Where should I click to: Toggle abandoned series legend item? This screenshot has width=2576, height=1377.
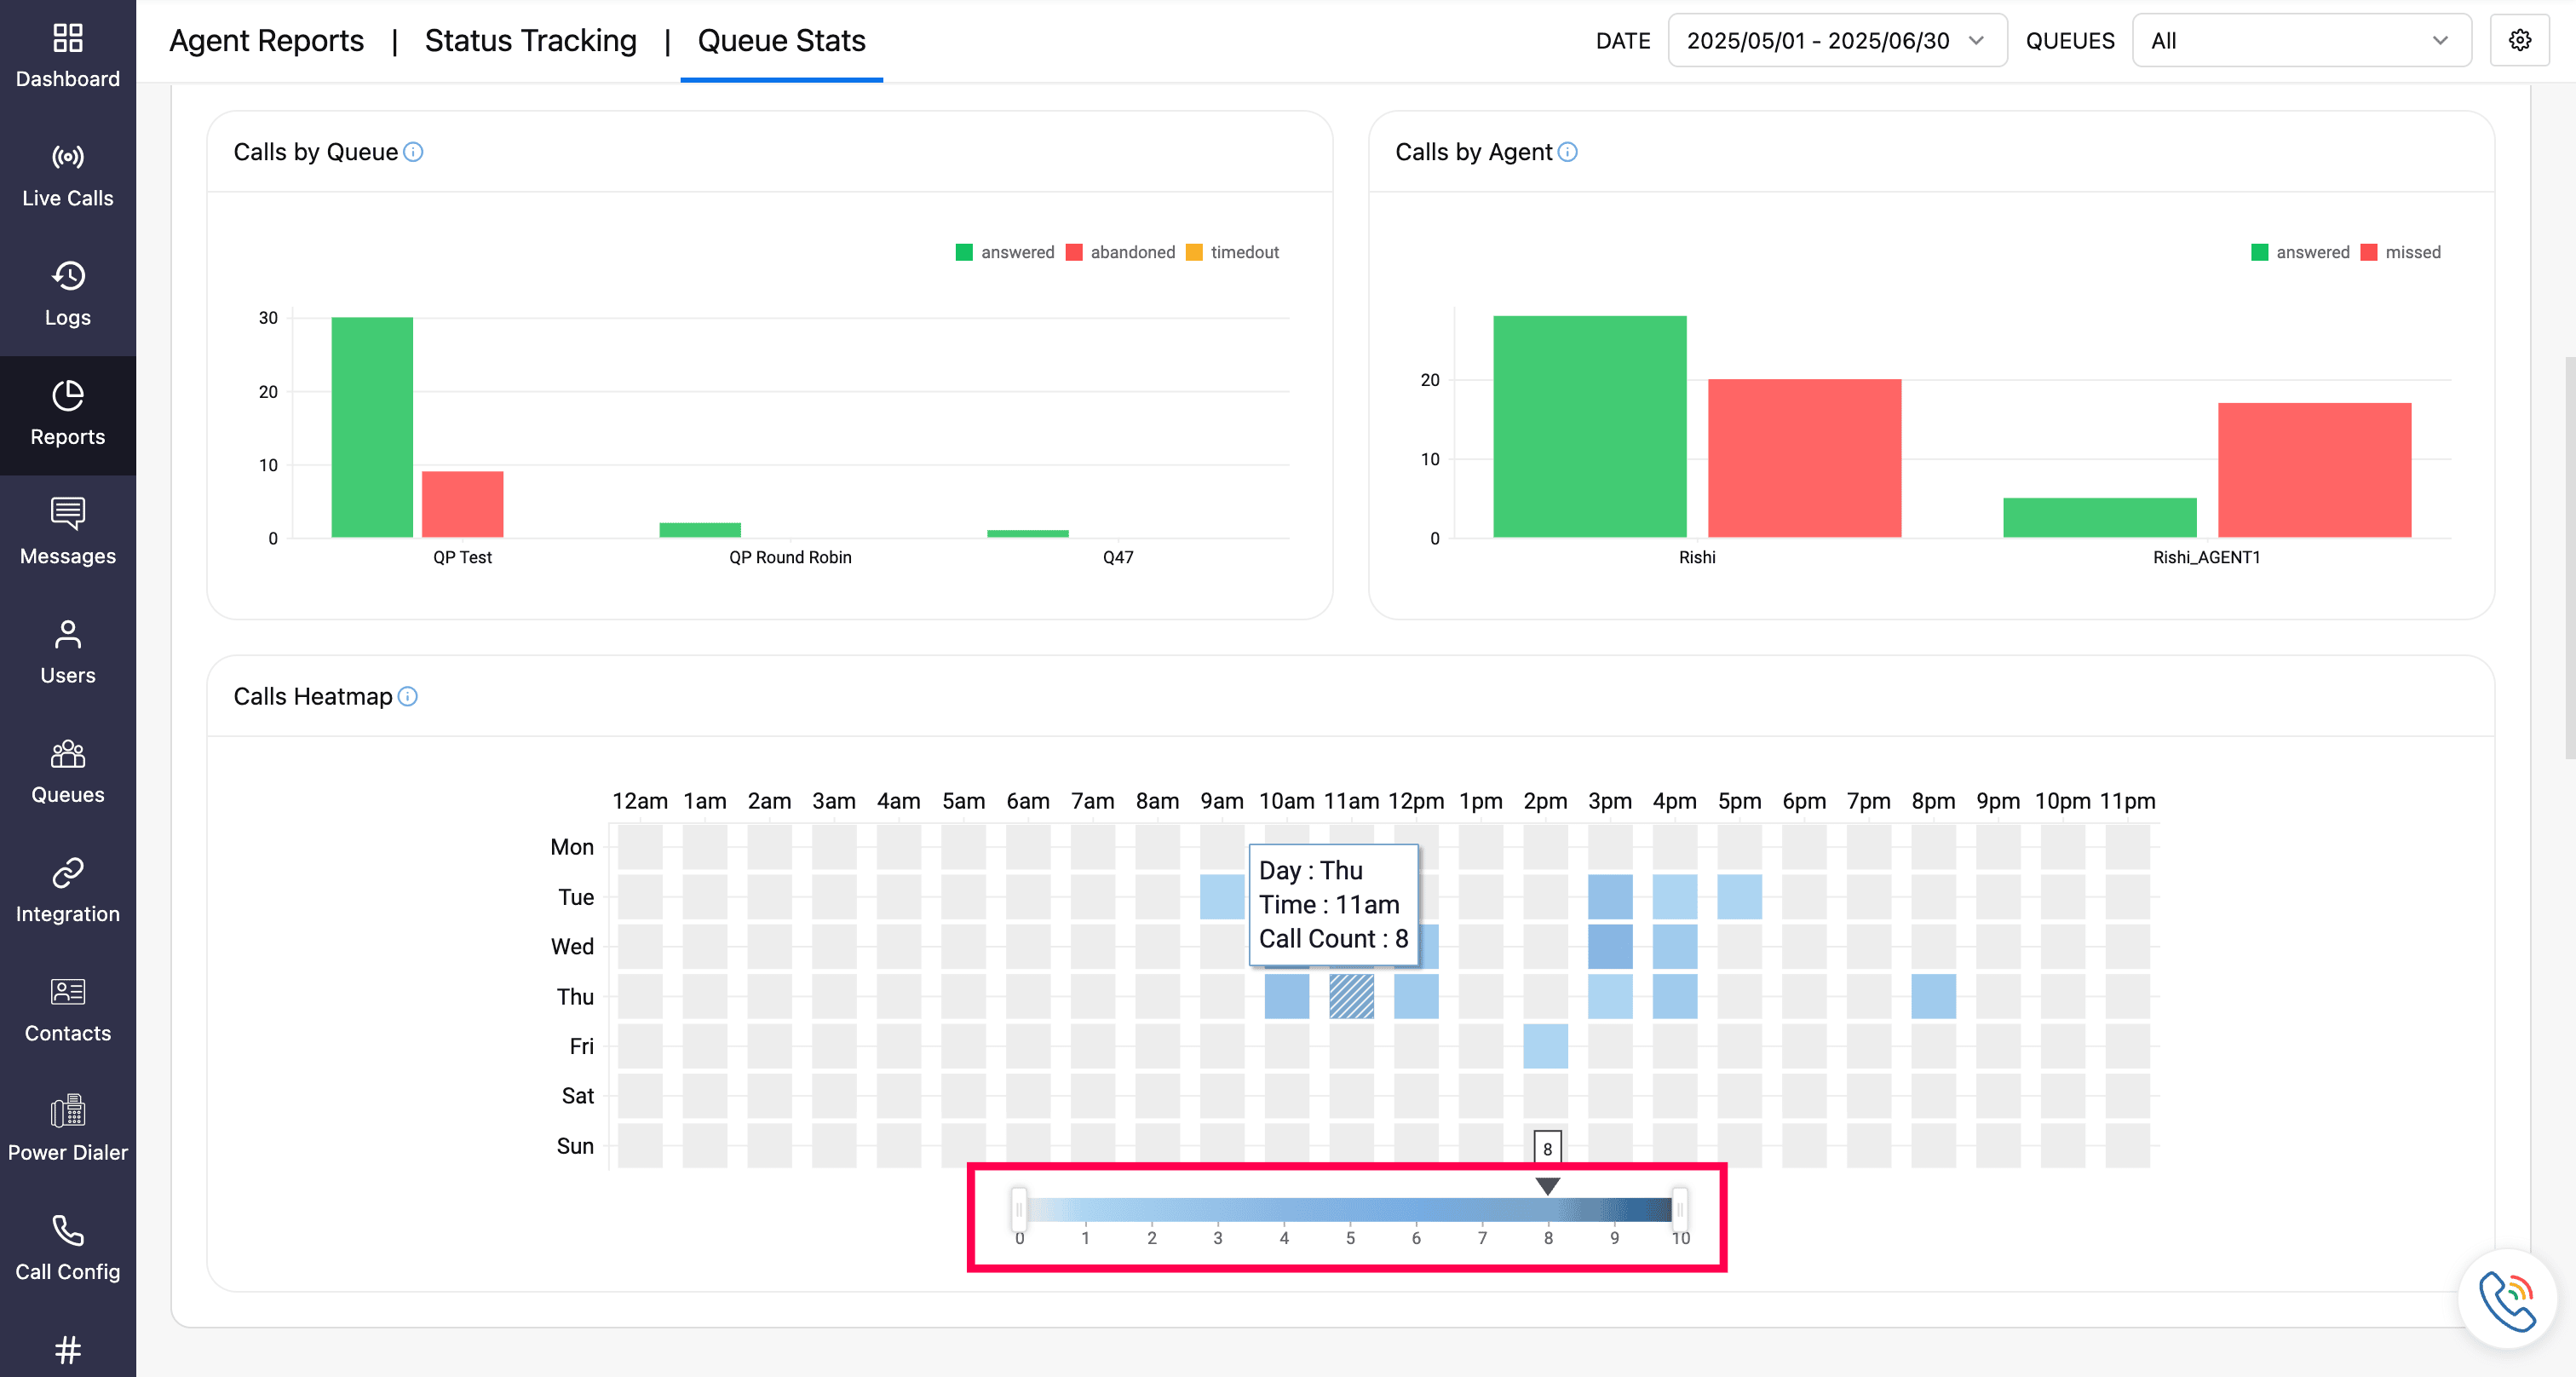click(x=1120, y=252)
